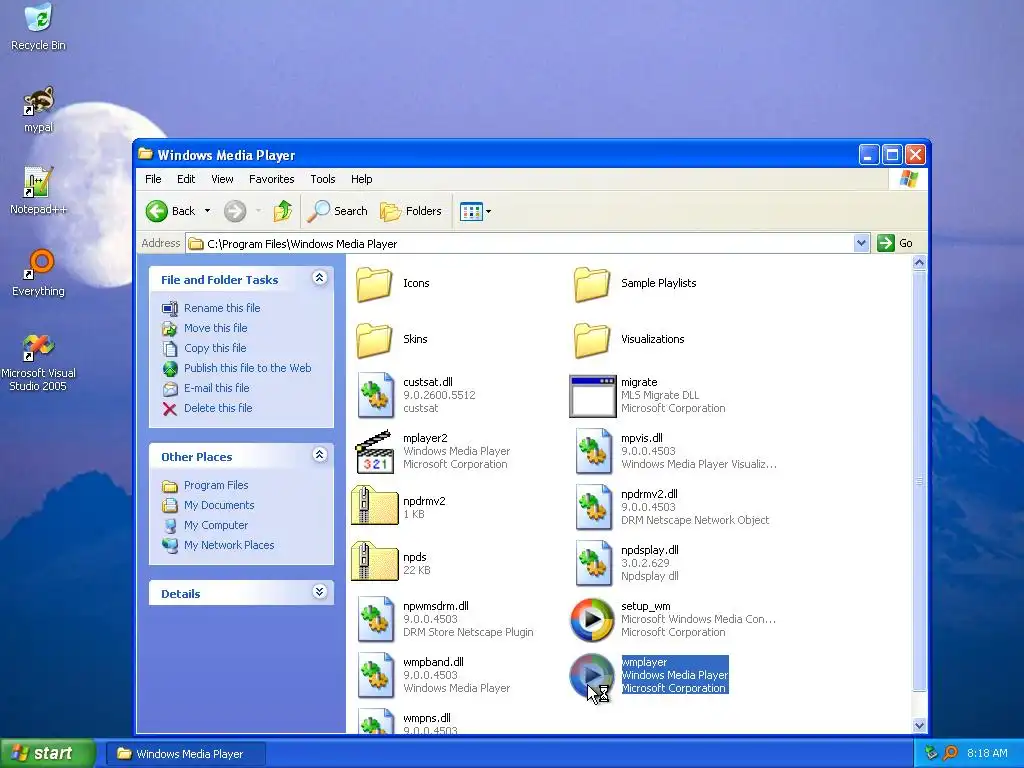1024x768 pixels.
Task: Toggle the Folders pane toolbar button
Action: click(411, 211)
